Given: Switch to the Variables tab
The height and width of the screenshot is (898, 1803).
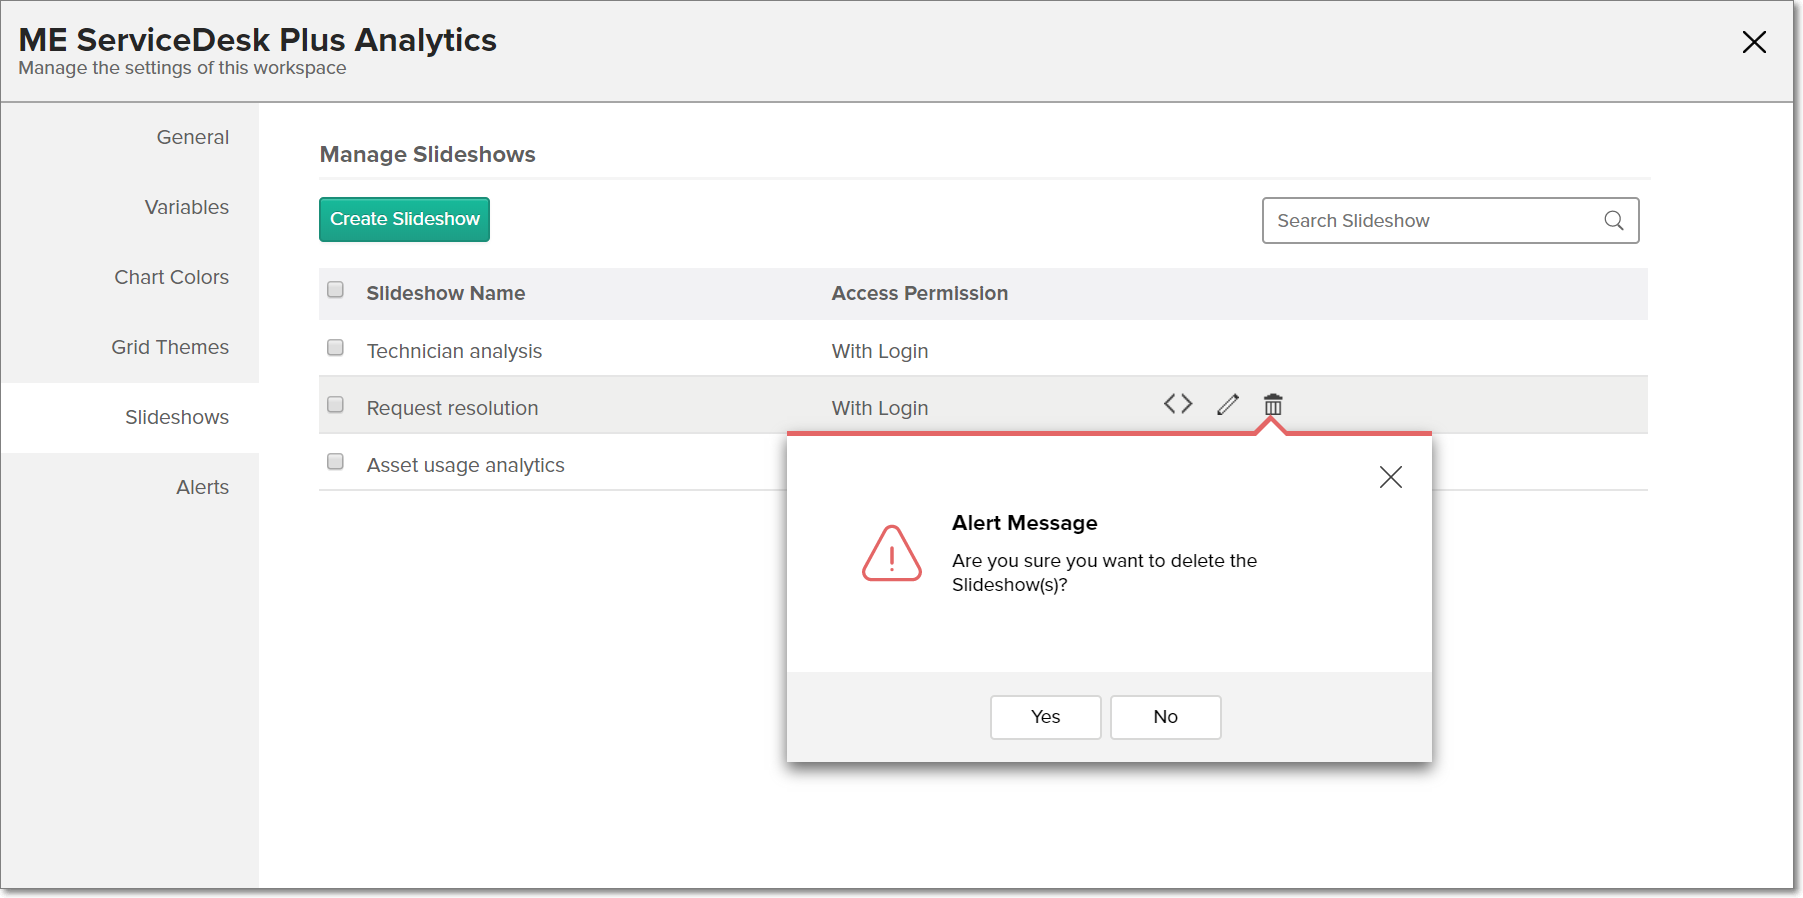Looking at the screenshot, I should coord(186,208).
